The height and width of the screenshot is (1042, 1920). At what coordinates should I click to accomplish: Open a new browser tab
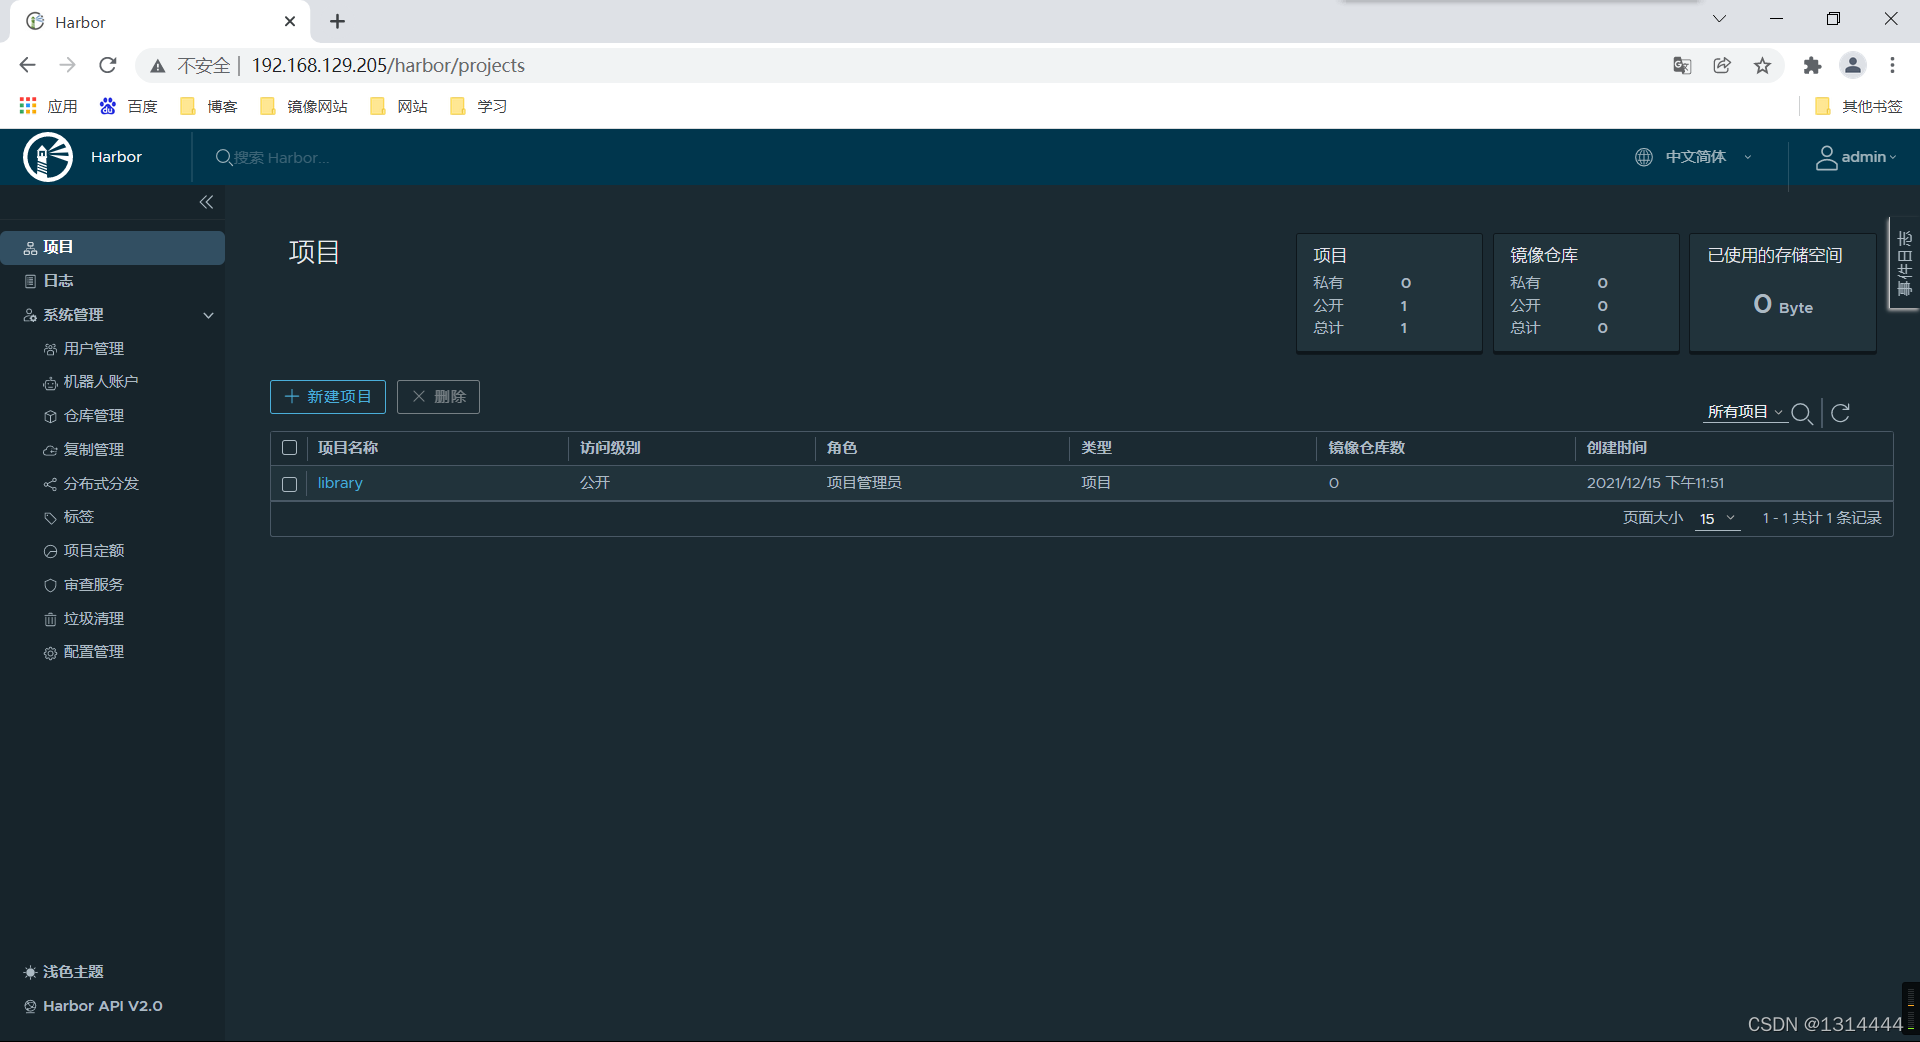point(338,21)
